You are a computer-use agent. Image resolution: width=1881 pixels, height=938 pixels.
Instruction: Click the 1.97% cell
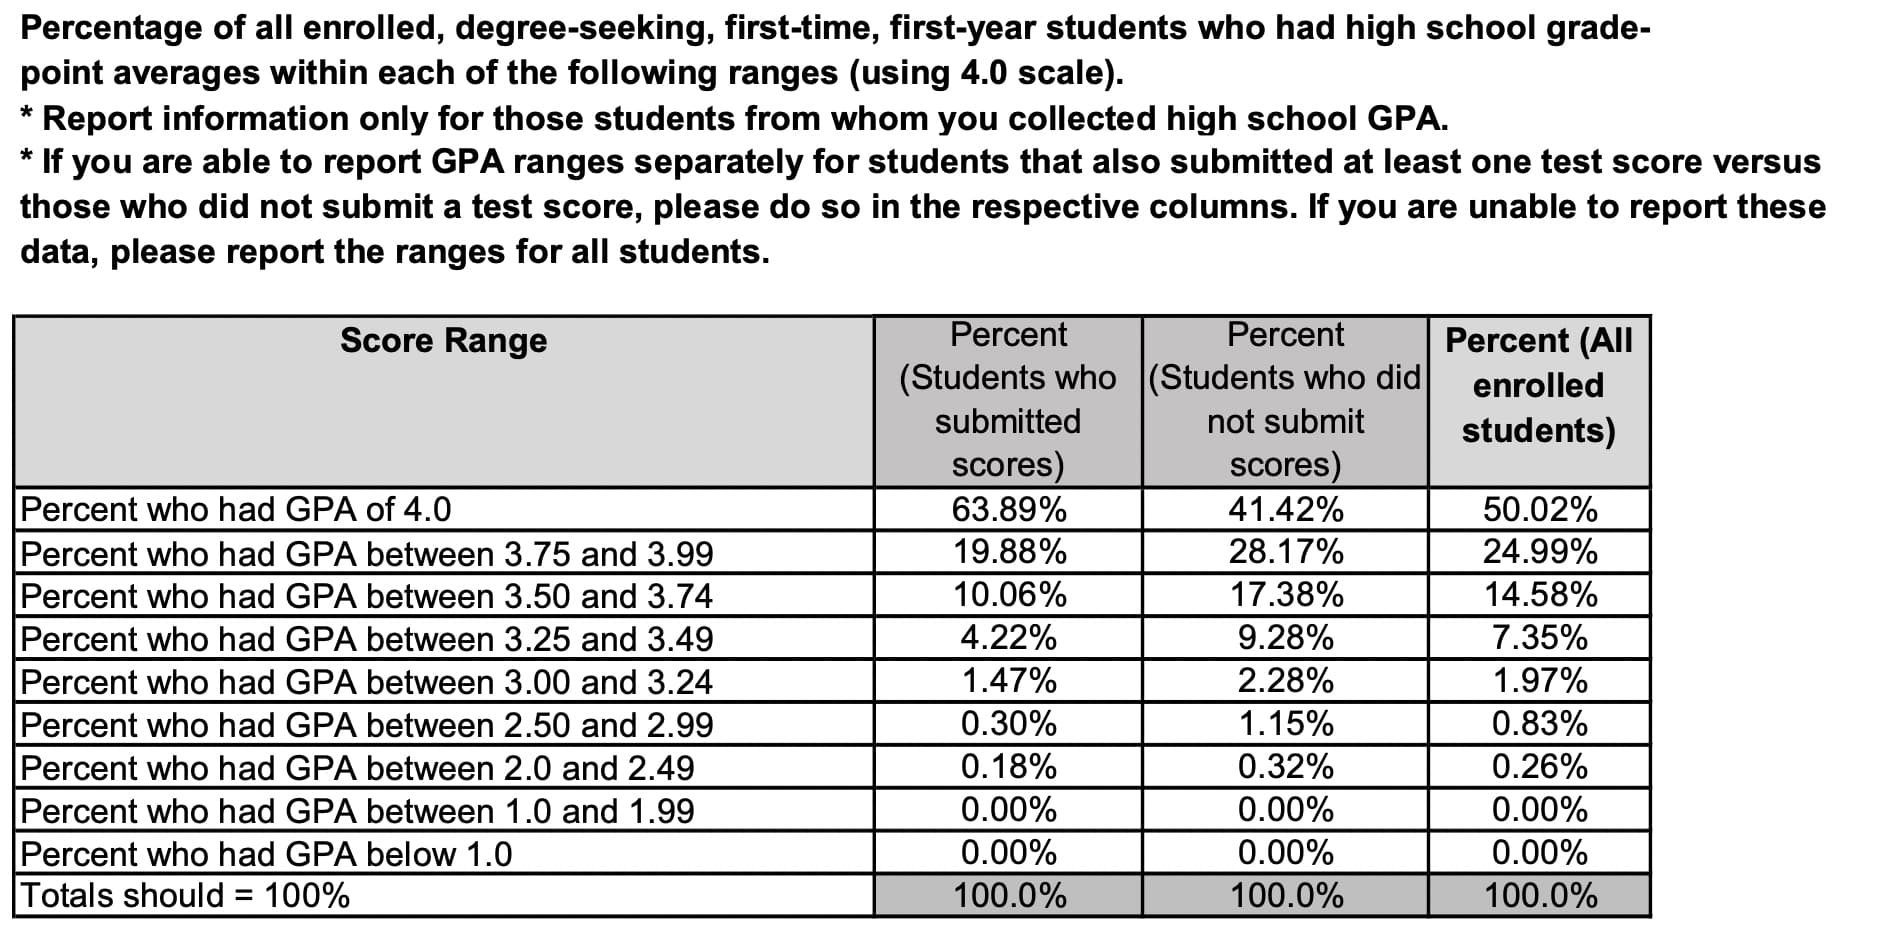1539,681
